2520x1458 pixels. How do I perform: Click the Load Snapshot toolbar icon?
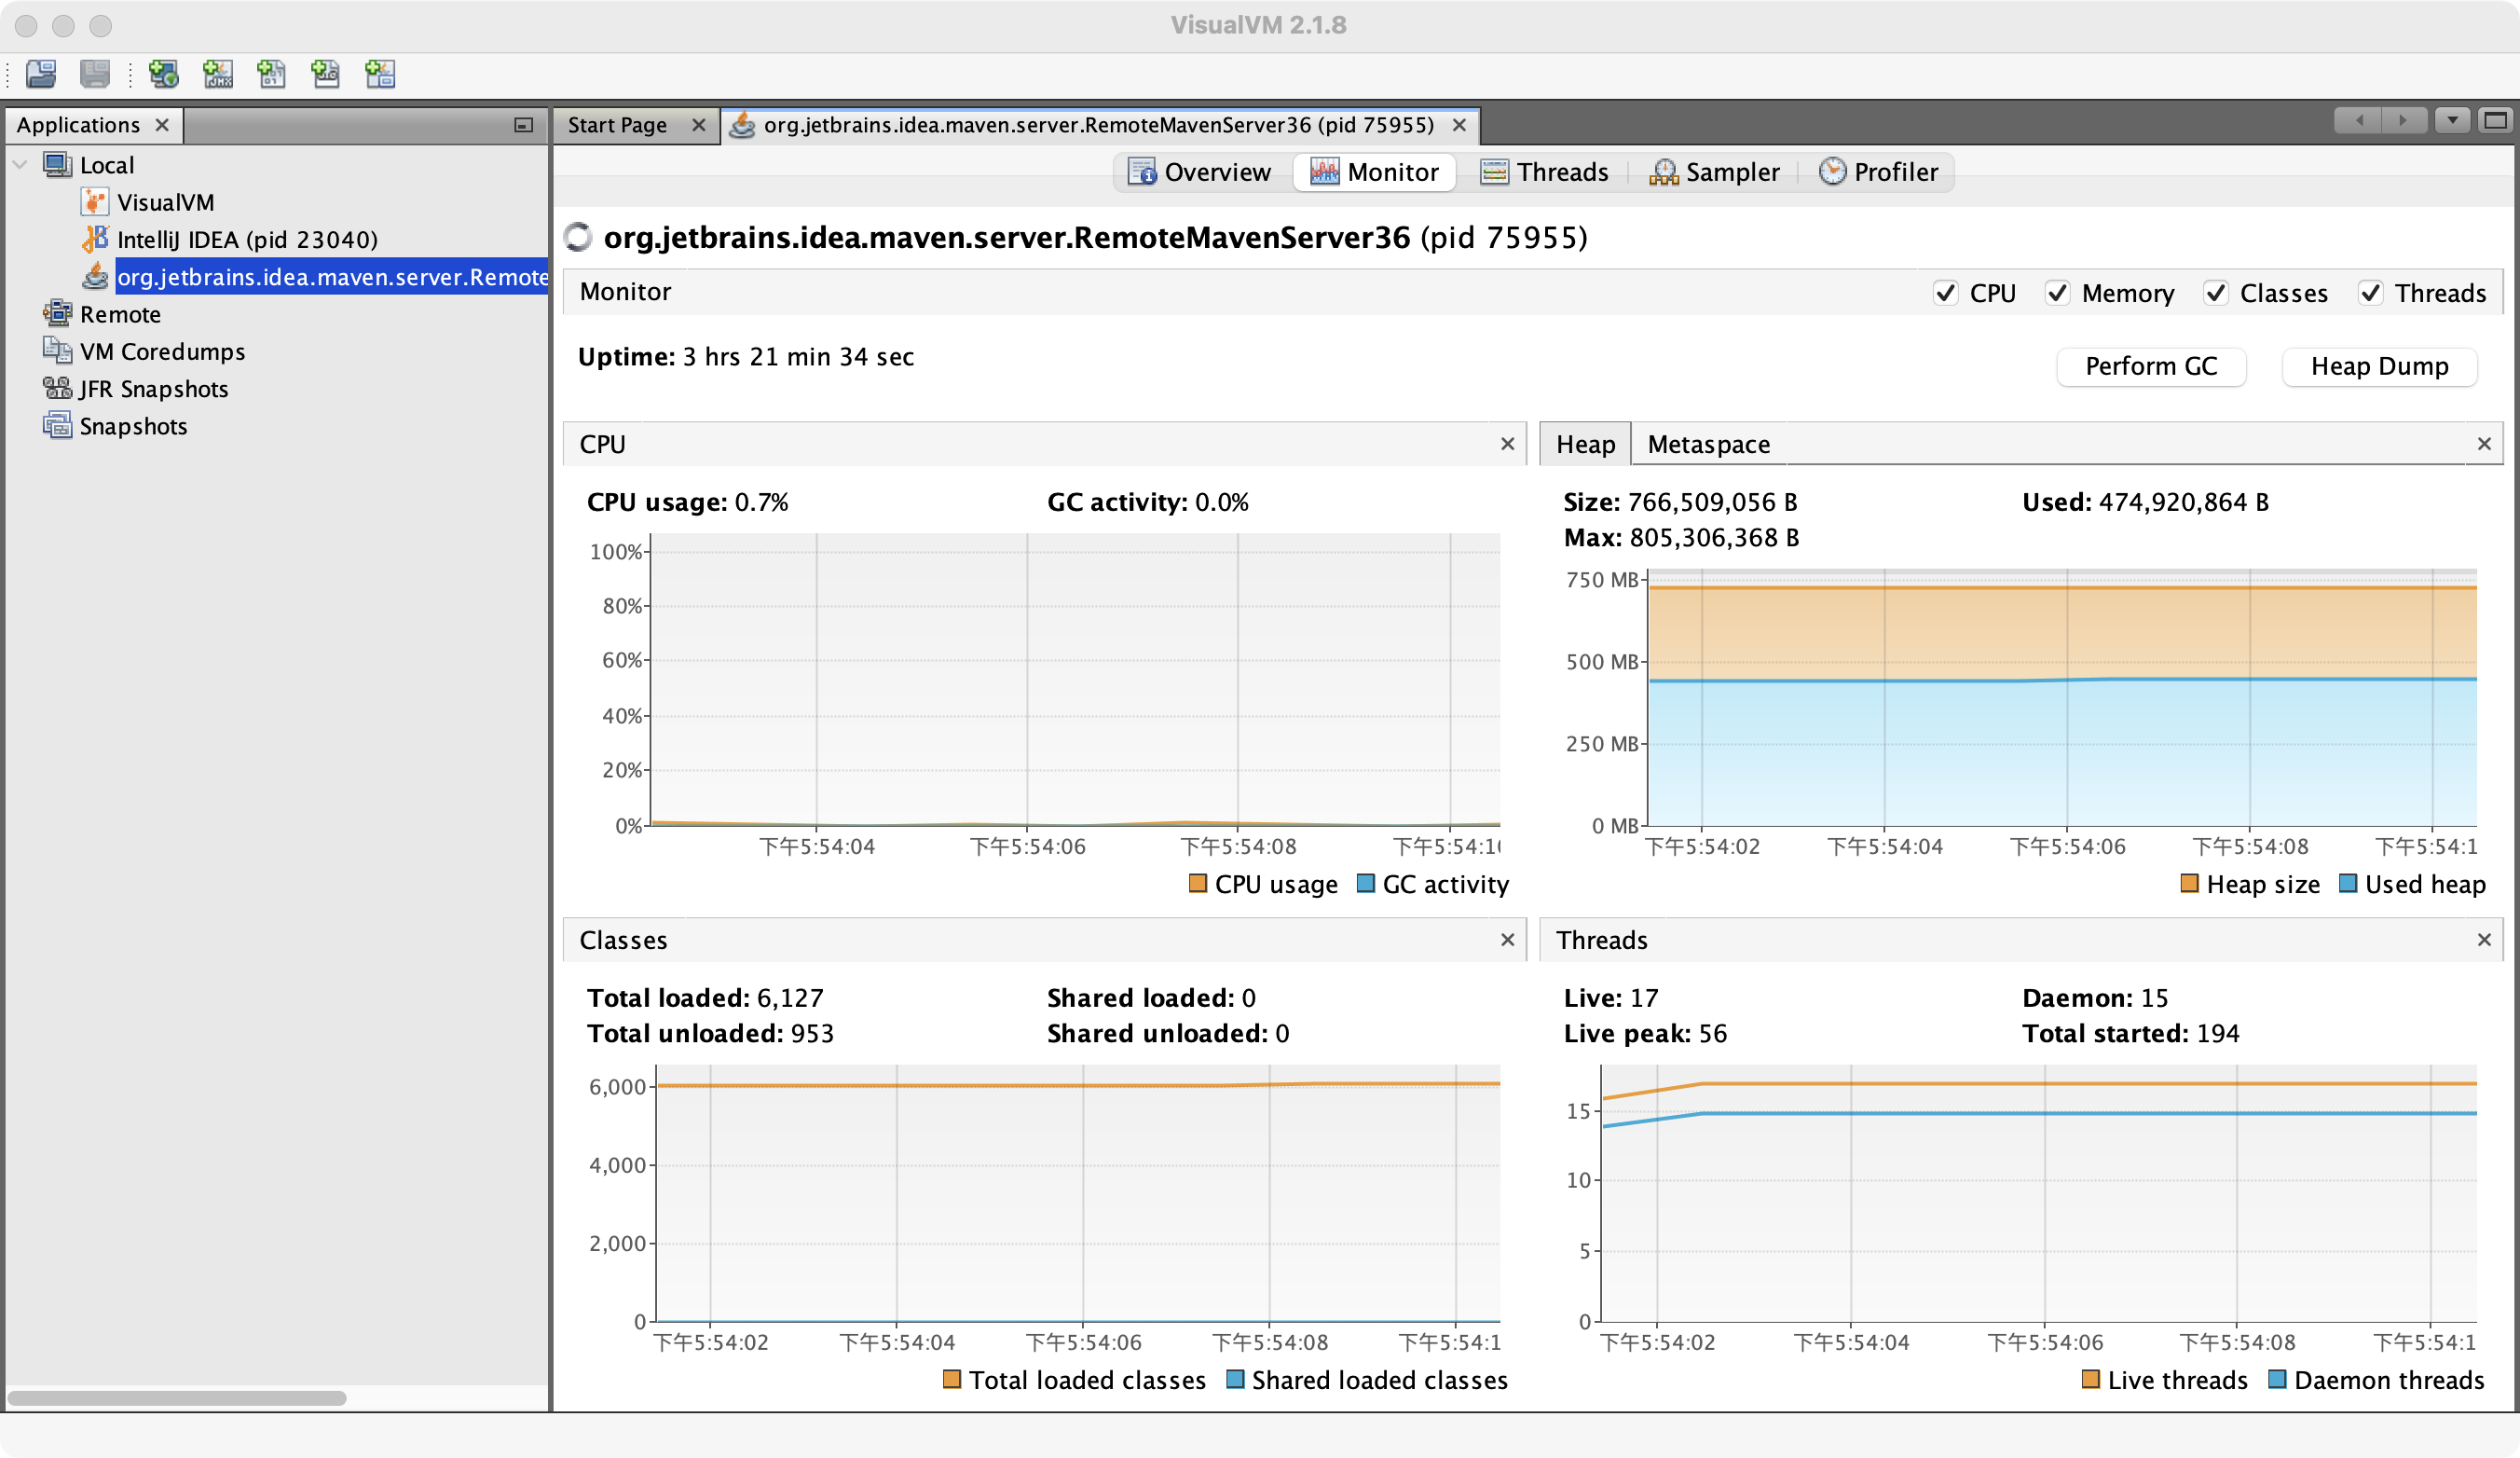(x=41, y=74)
